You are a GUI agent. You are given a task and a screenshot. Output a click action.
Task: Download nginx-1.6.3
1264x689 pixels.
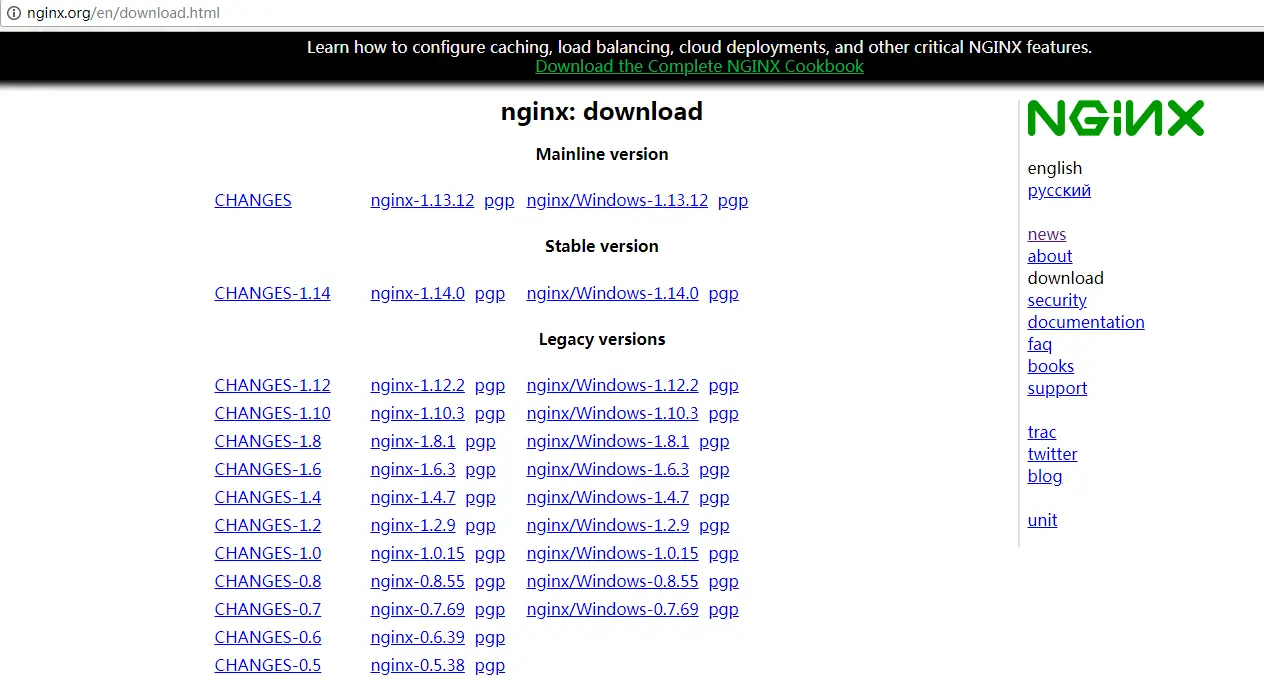pos(413,469)
